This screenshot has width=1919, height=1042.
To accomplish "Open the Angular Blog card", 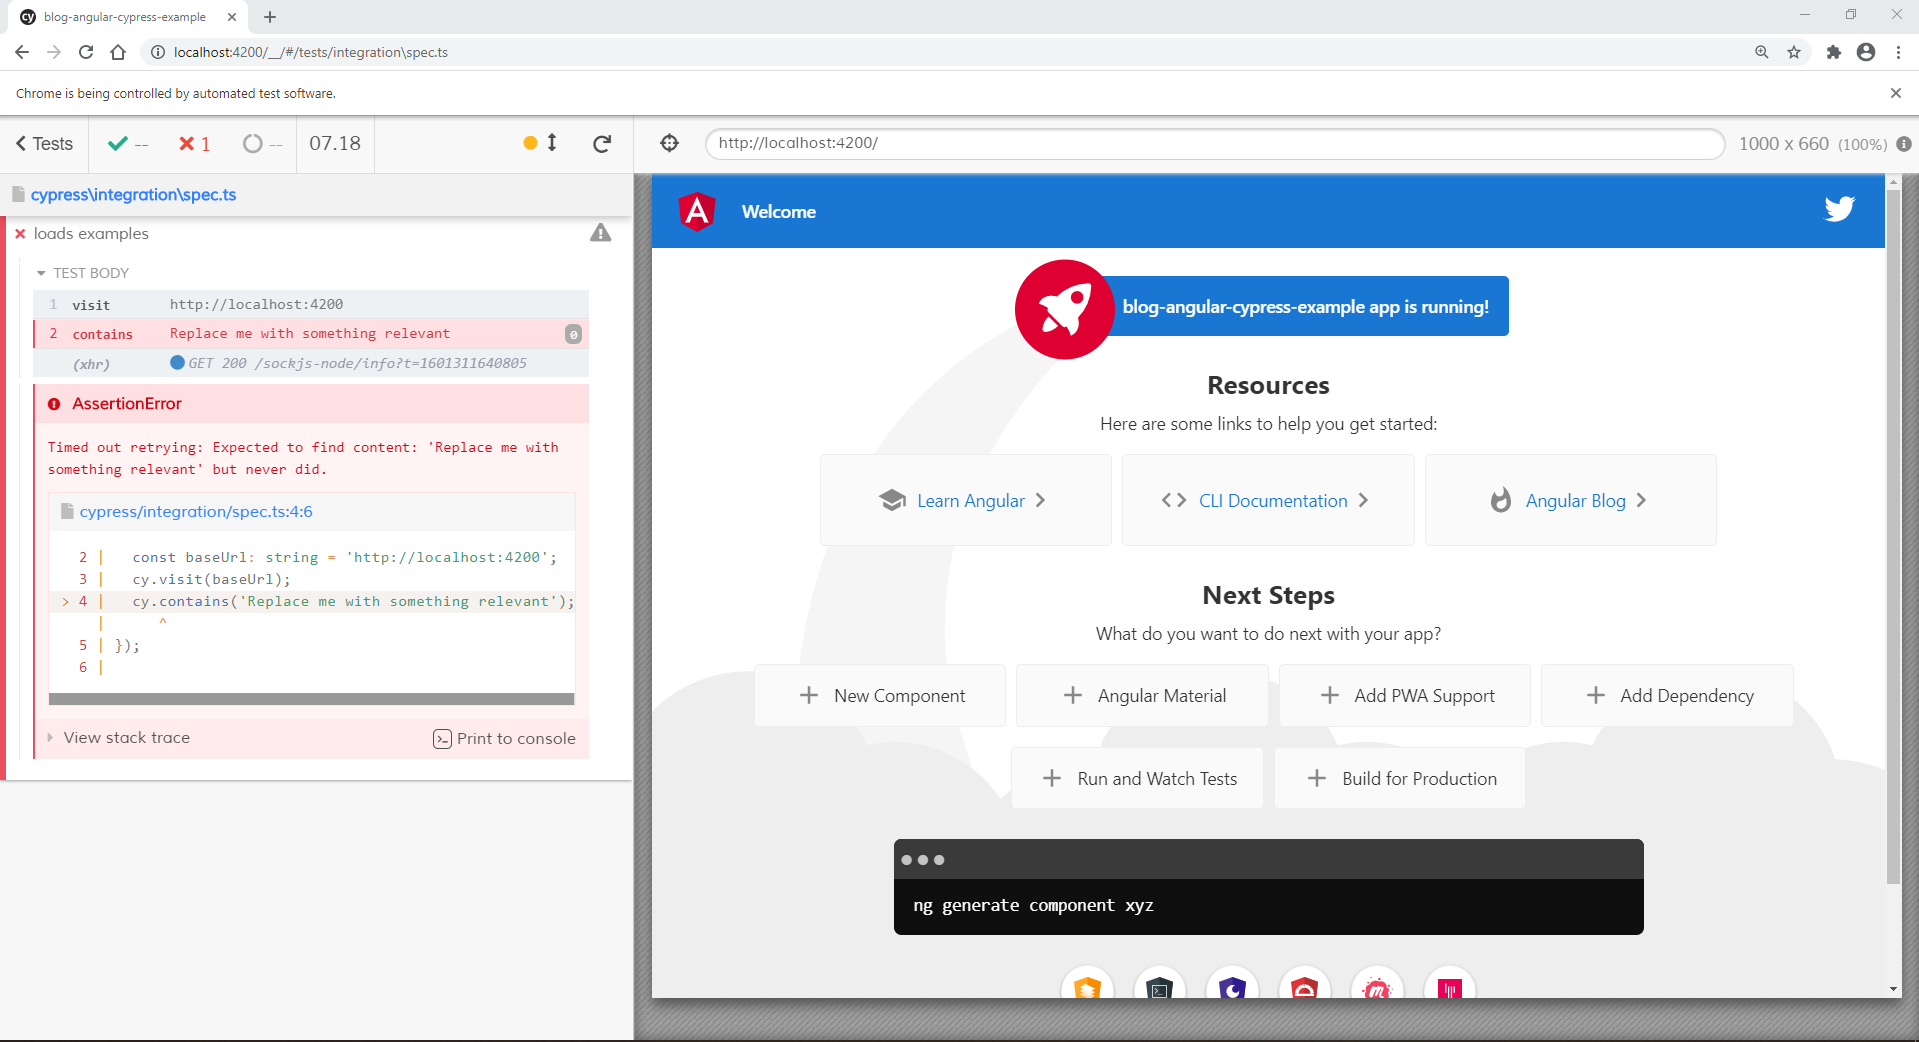I will pyautogui.click(x=1570, y=500).
